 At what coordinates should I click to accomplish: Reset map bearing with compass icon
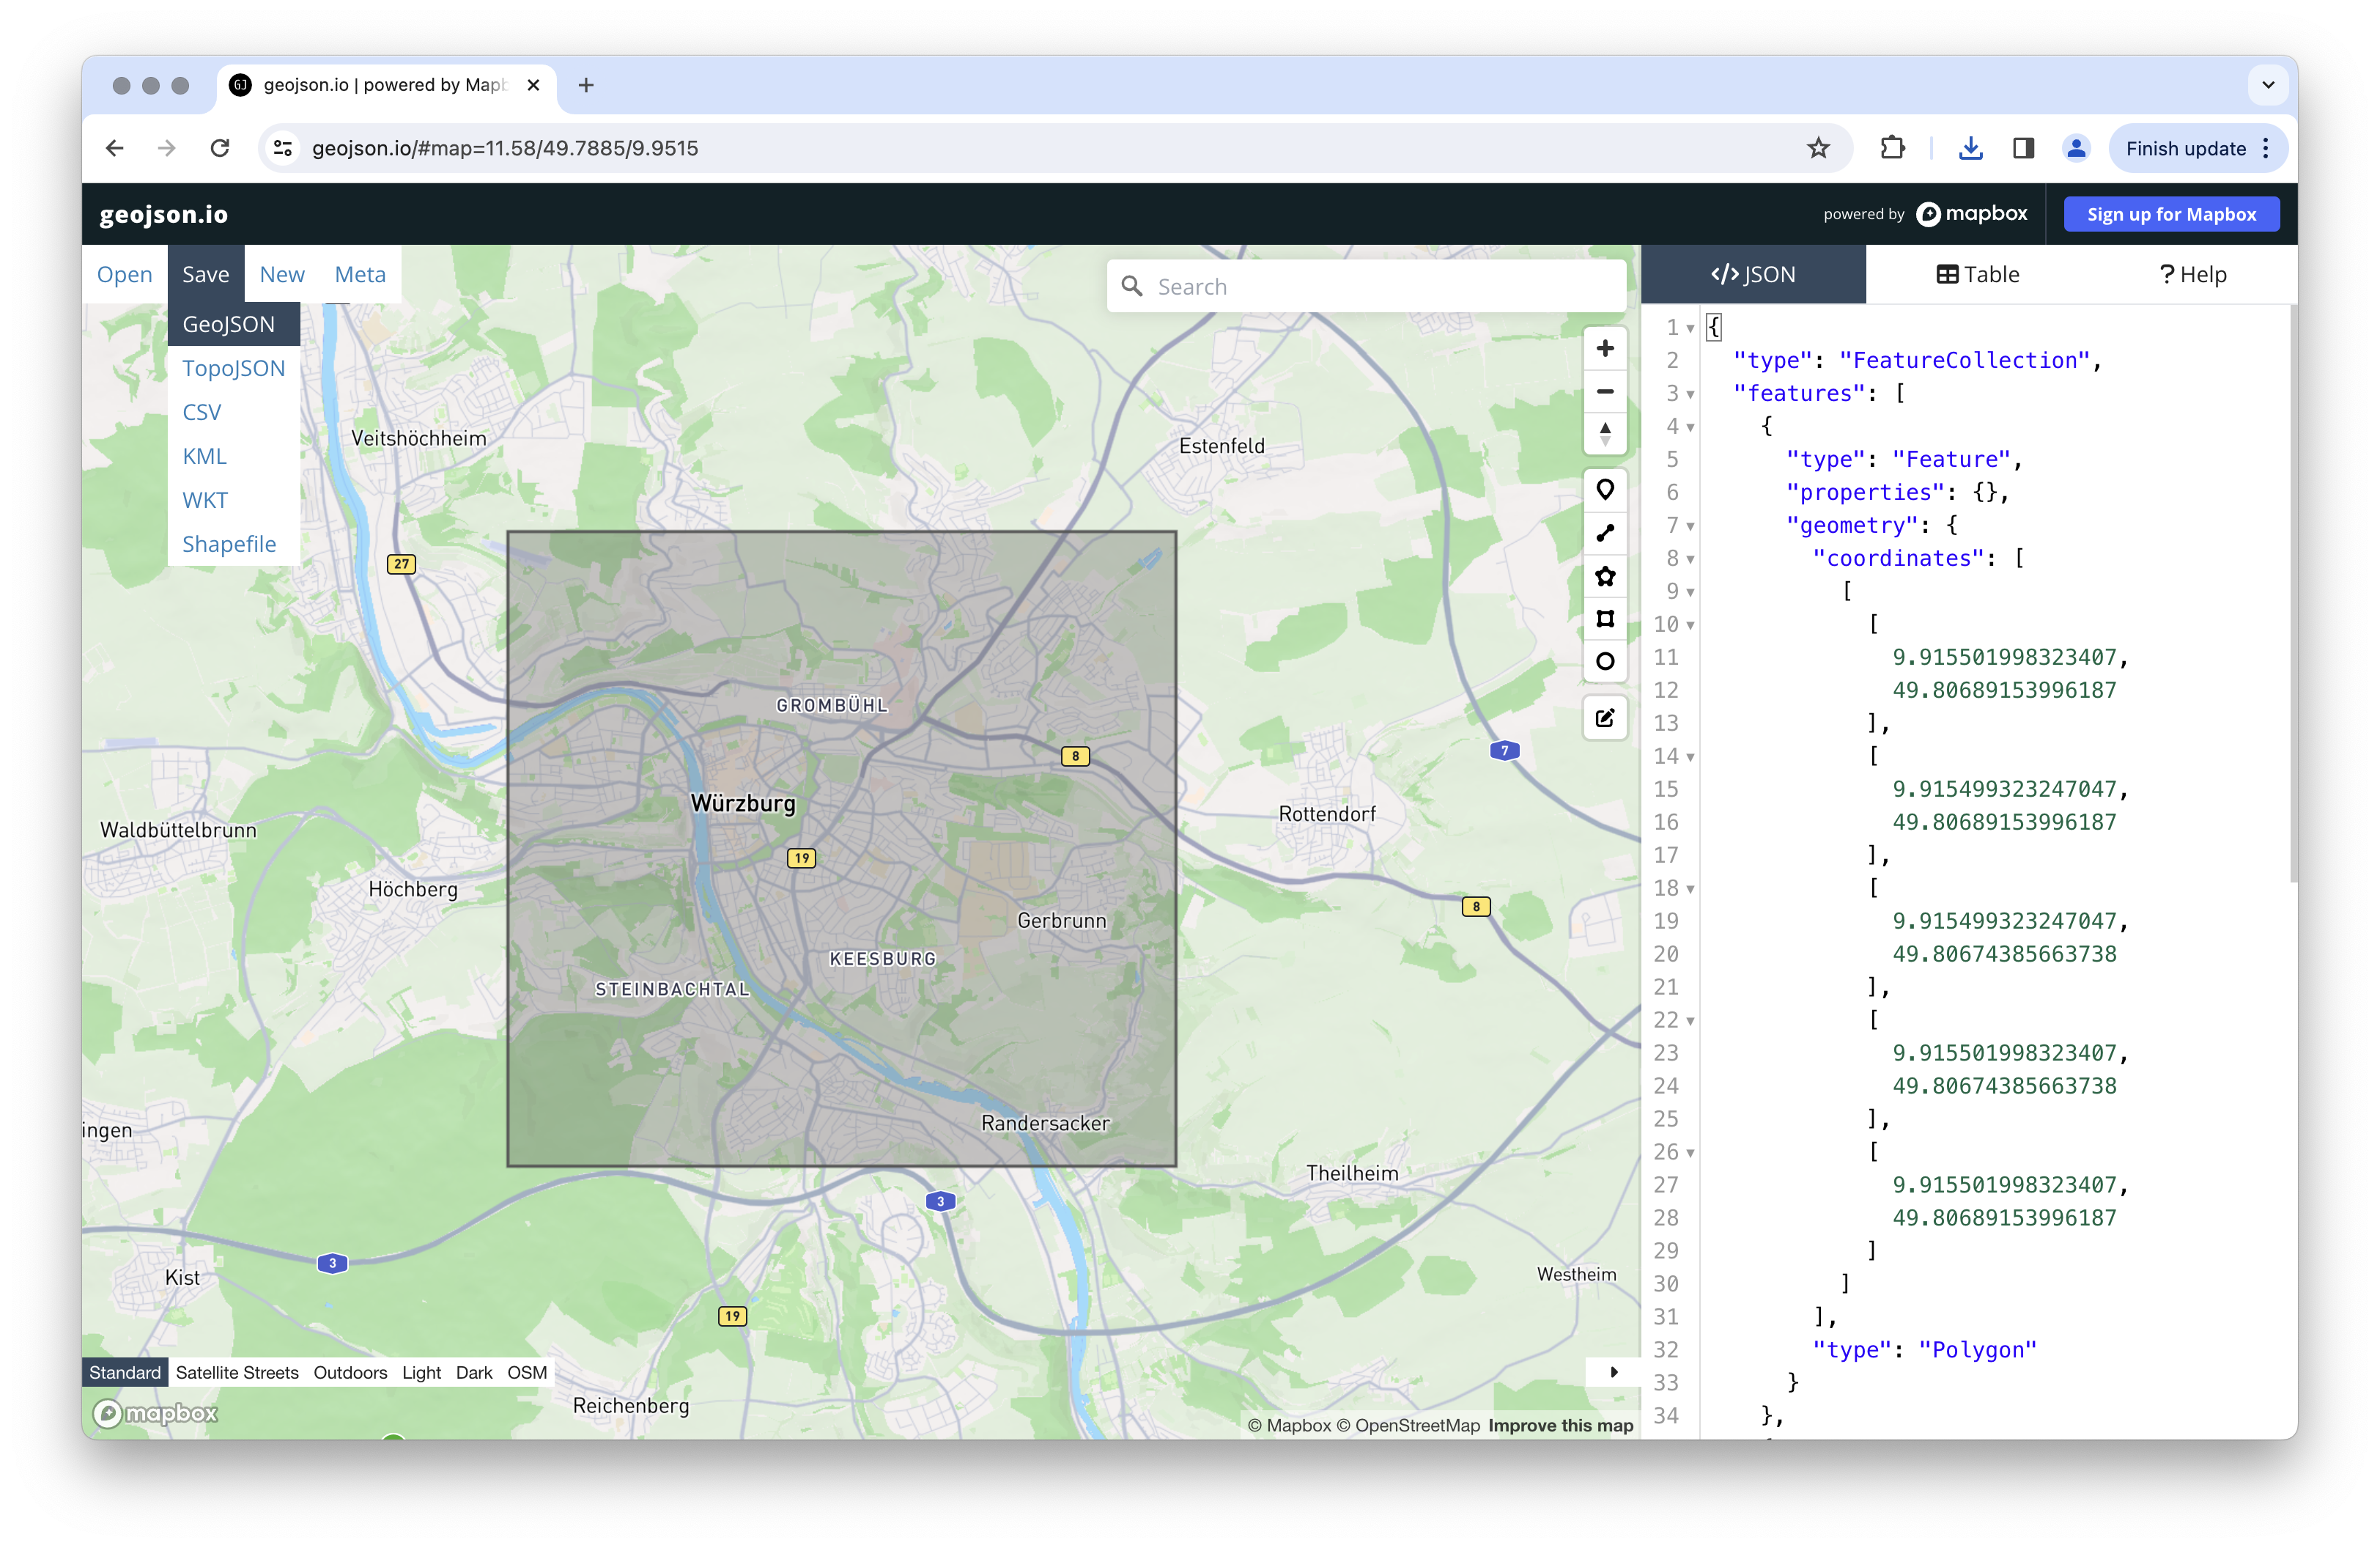coord(1604,433)
